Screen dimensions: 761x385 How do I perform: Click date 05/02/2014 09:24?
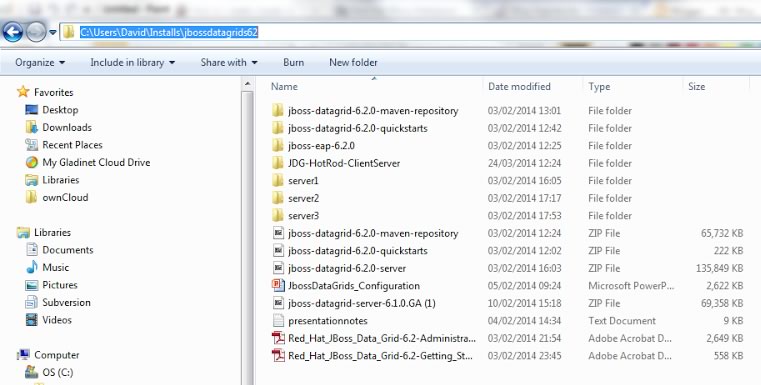(x=524, y=285)
